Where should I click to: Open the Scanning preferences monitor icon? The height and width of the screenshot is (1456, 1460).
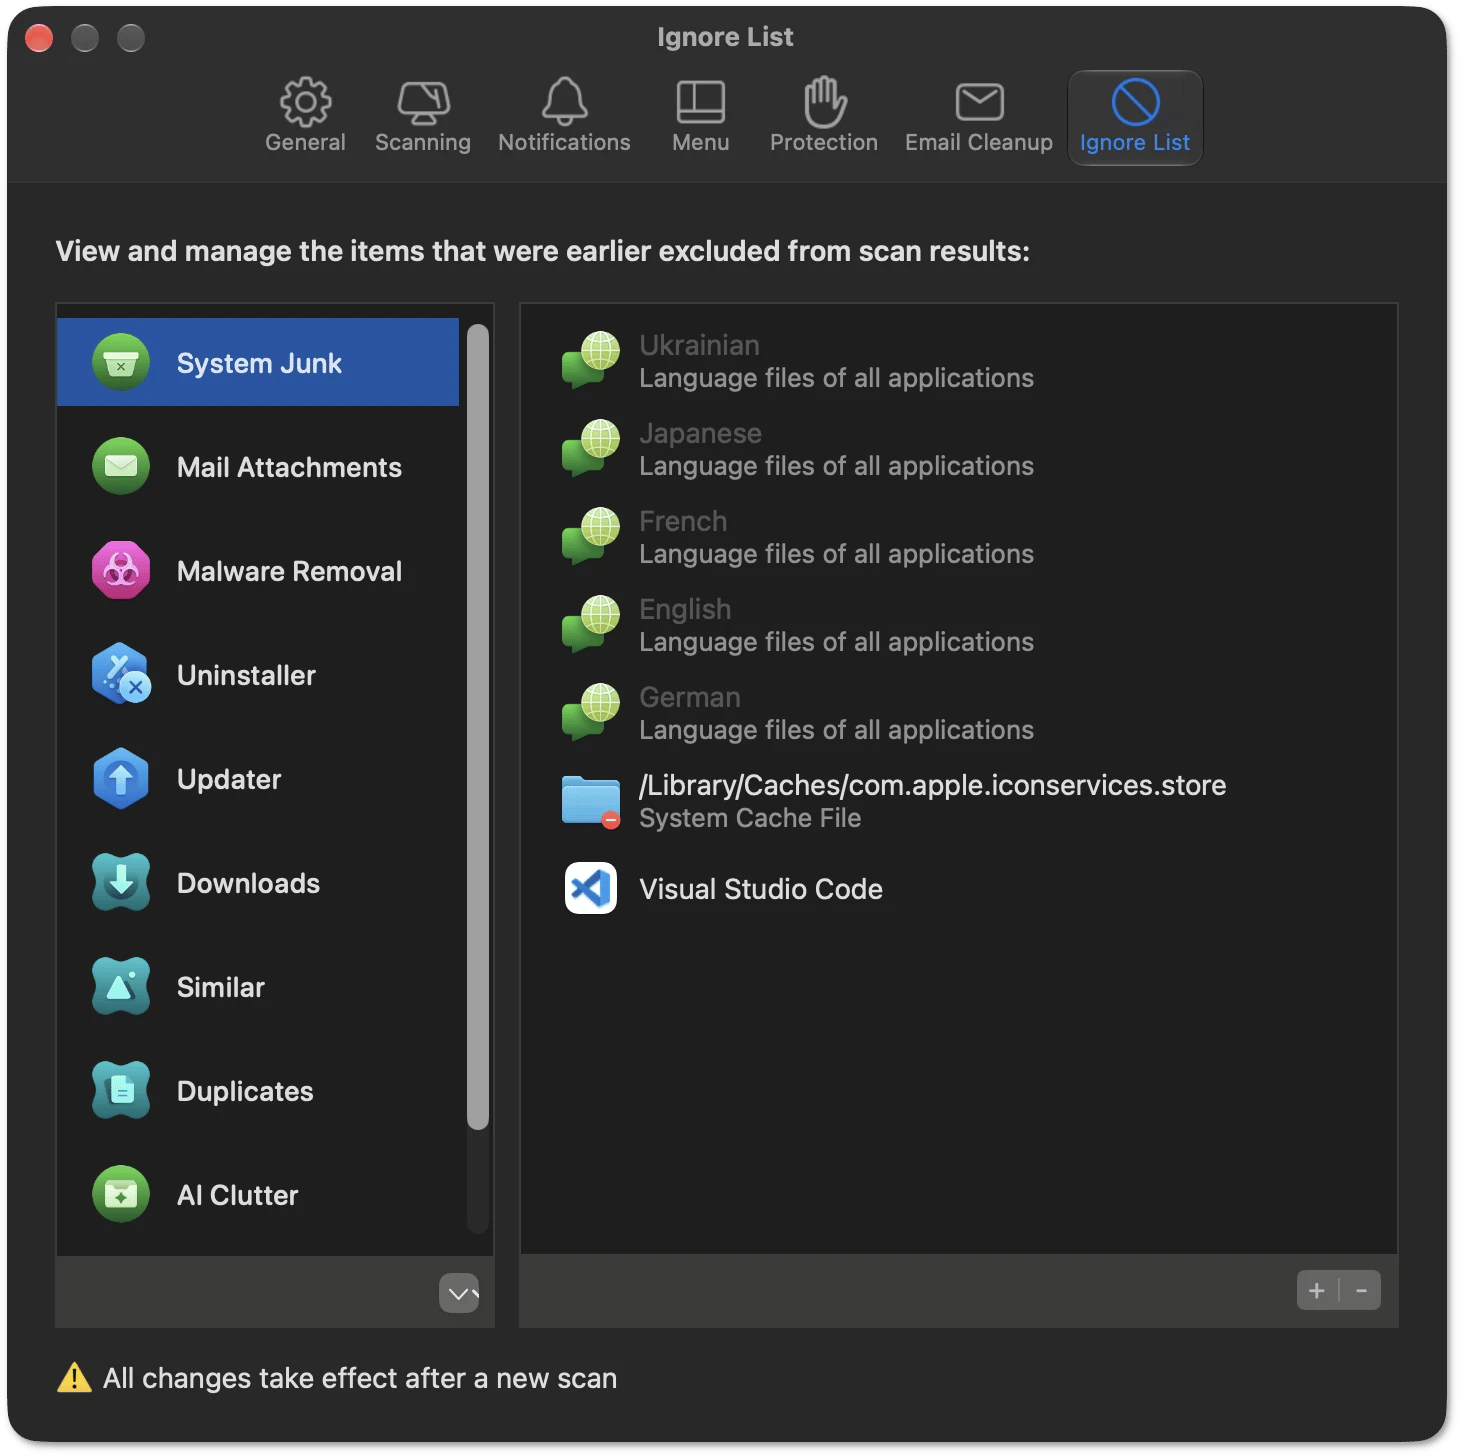pyautogui.click(x=423, y=102)
